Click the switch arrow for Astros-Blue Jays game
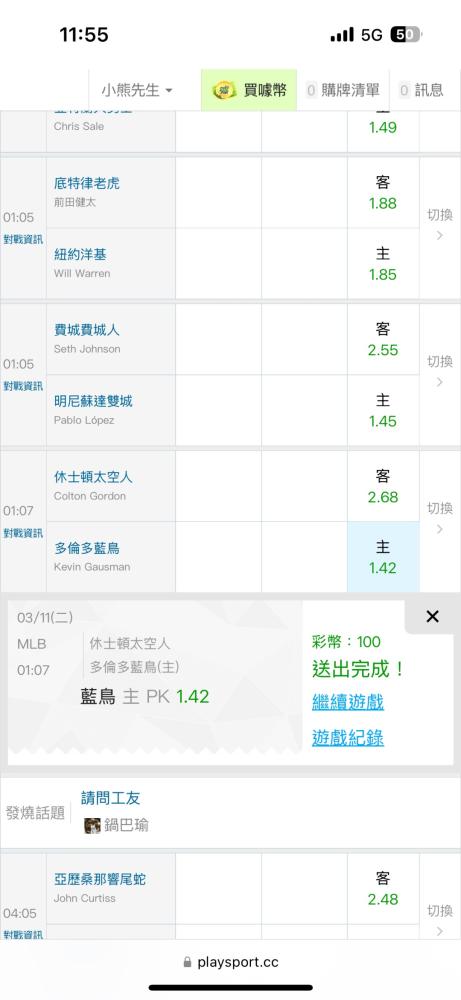Viewport: 461px width, 1000px height. [439, 518]
